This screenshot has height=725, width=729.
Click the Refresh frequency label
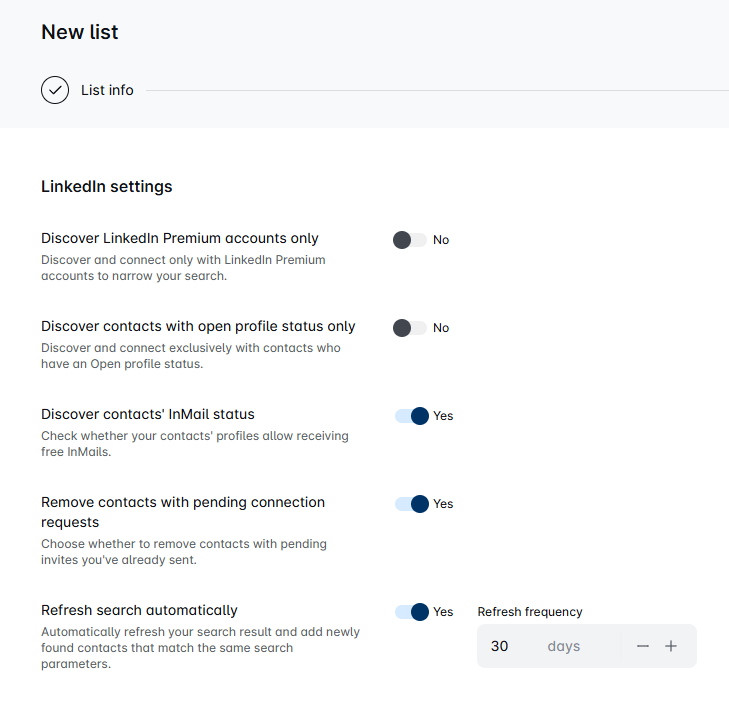click(x=530, y=612)
